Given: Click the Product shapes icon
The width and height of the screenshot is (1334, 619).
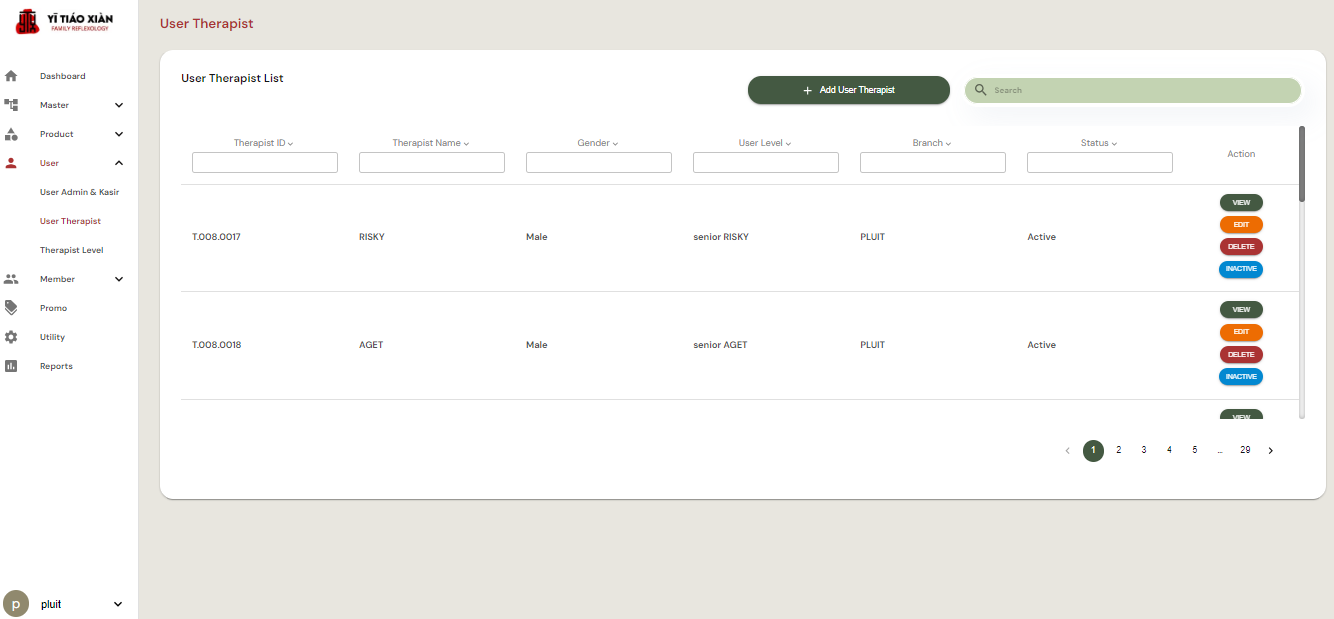Looking at the screenshot, I should 12,134.
